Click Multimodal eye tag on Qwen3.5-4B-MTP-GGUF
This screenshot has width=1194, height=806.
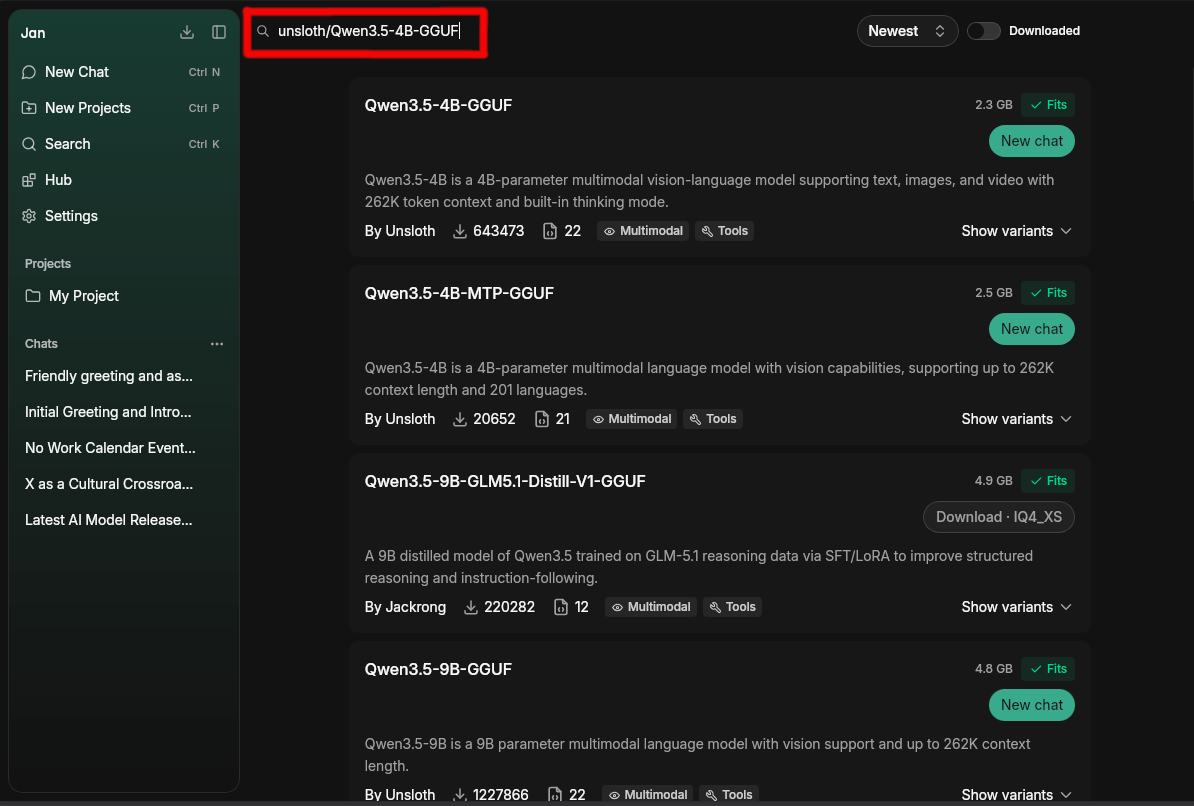point(631,419)
